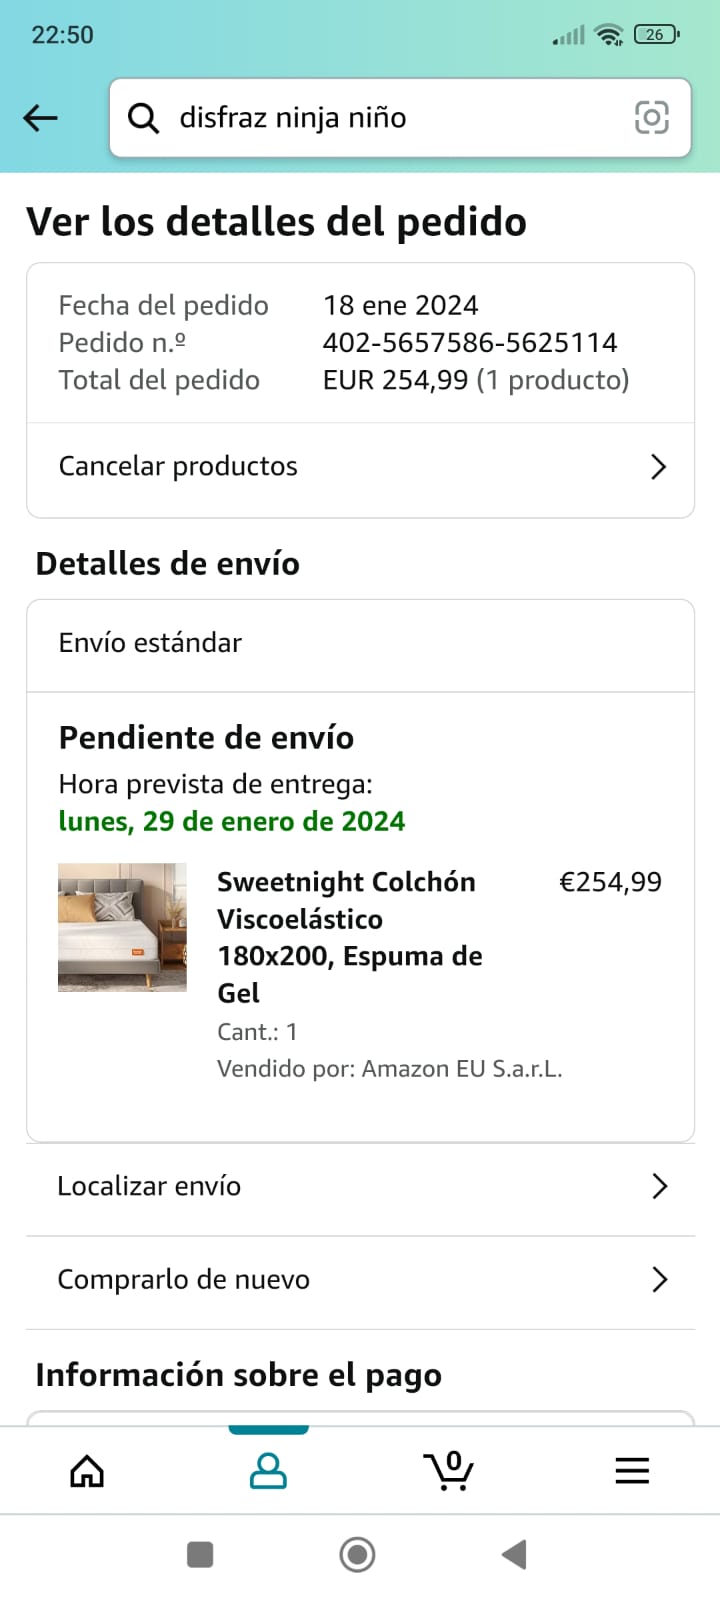Open the shopping cart icon
Screen dimensions: 720x1600
click(449, 1470)
